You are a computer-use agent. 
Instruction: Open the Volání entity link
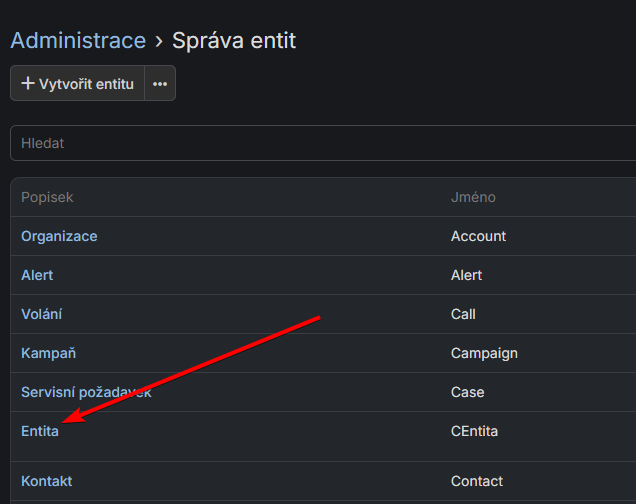pos(41,314)
